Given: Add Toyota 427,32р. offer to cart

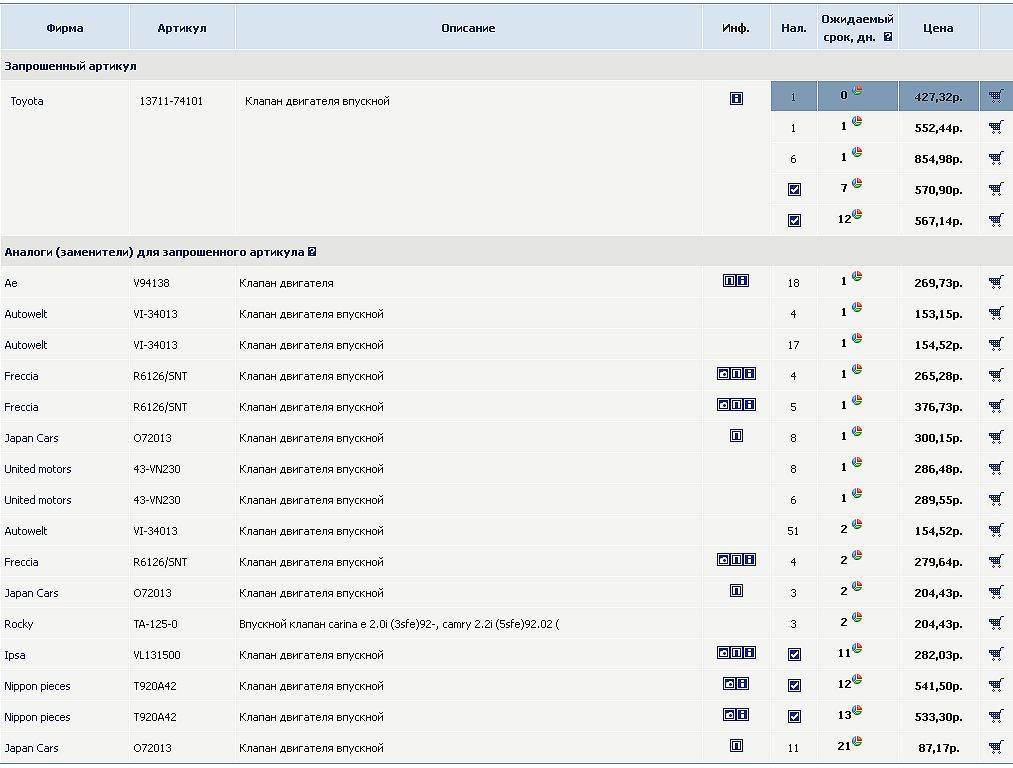Looking at the screenshot, I should point(995,97).
